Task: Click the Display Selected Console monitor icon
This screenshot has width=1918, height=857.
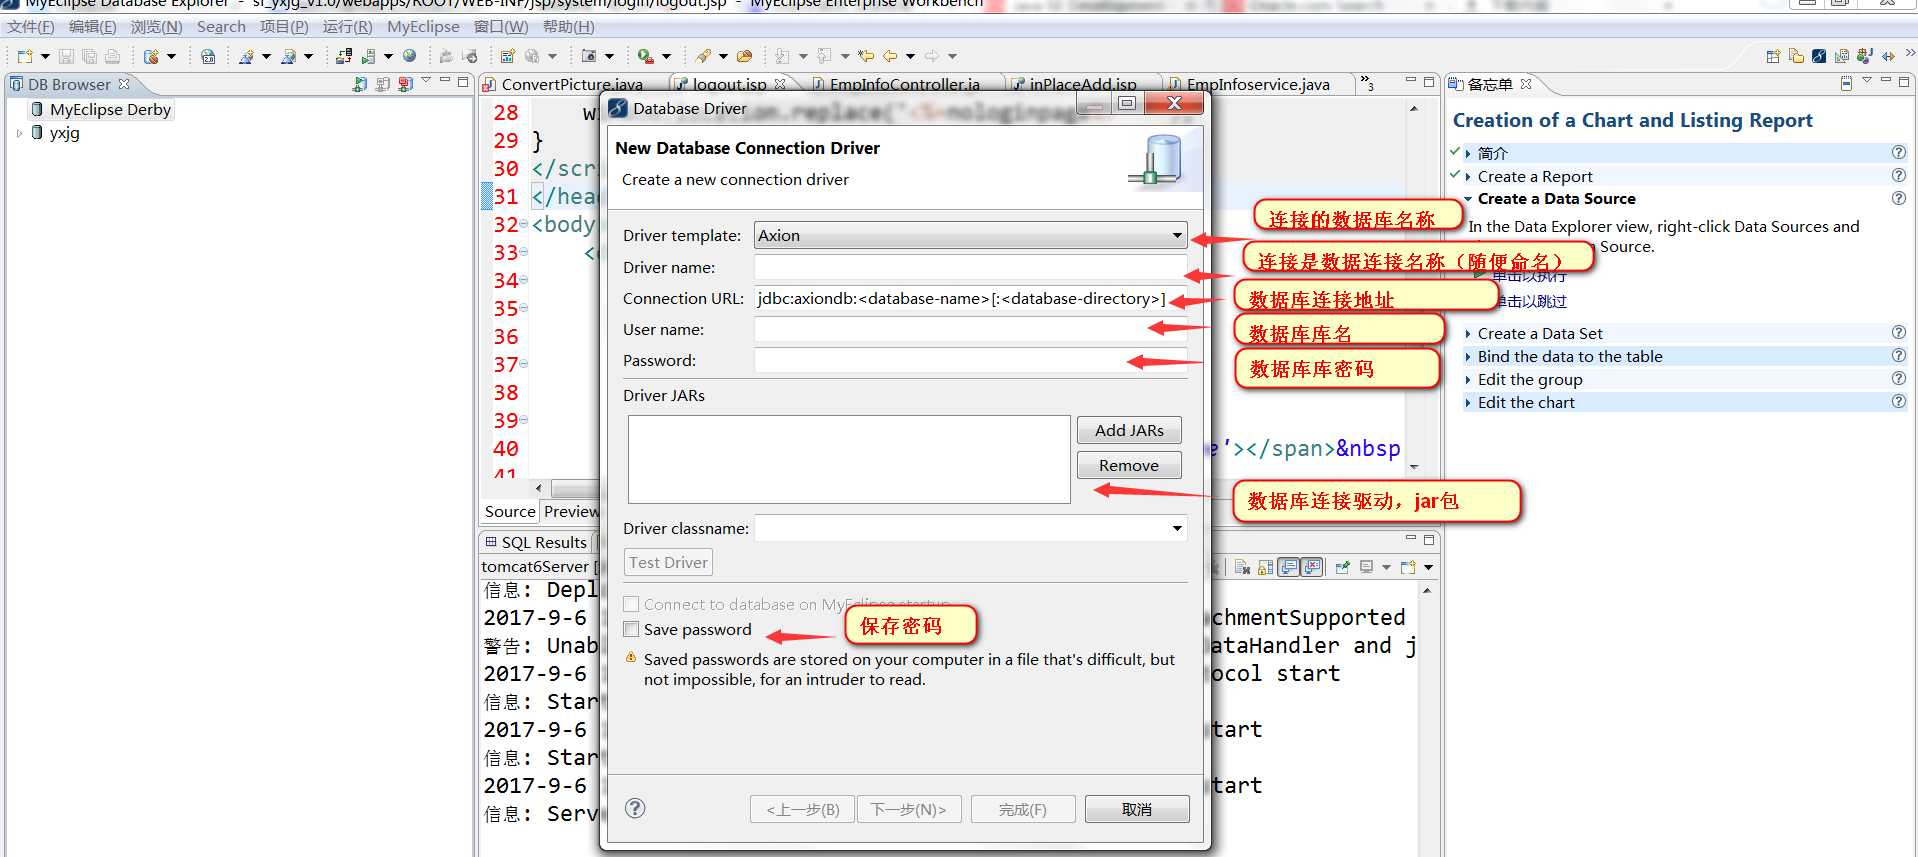Action: [x=1366, y=567]
